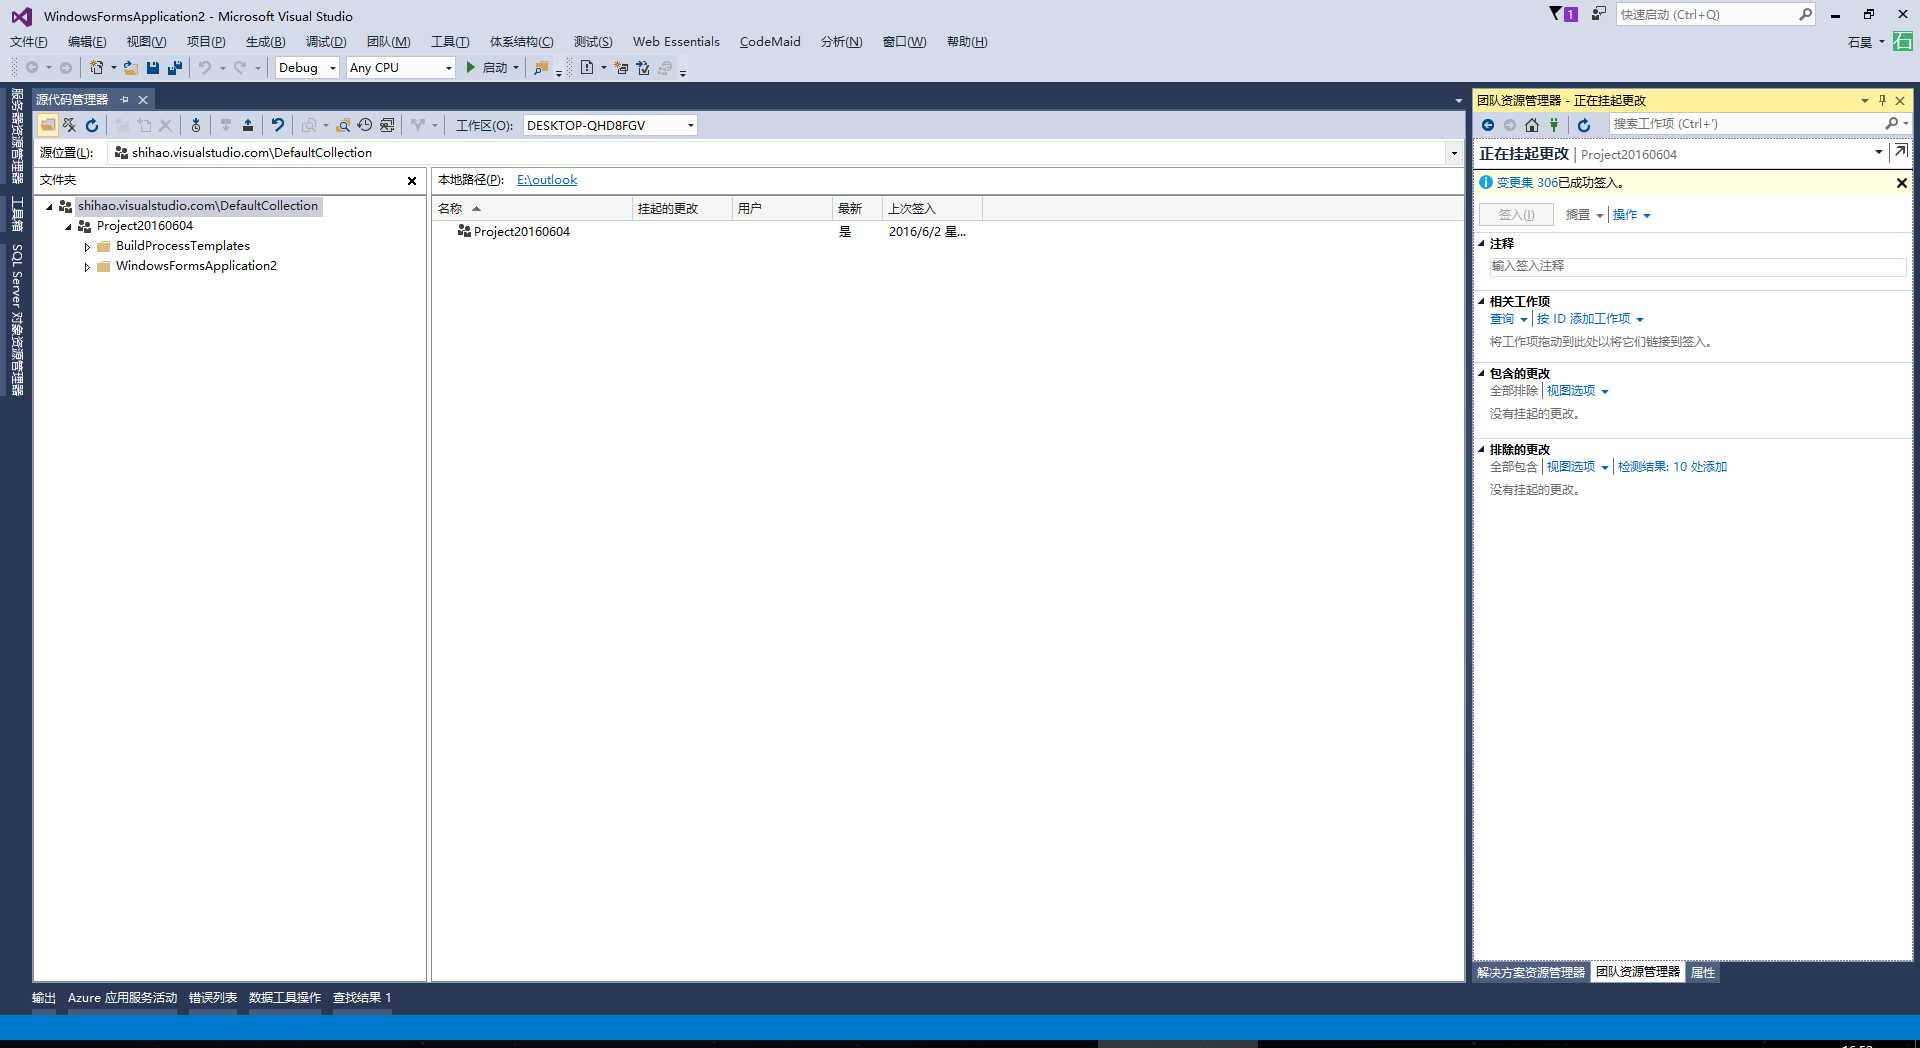
Task: Switch to the Solution Explorer tab
Action: (1531, 972)
